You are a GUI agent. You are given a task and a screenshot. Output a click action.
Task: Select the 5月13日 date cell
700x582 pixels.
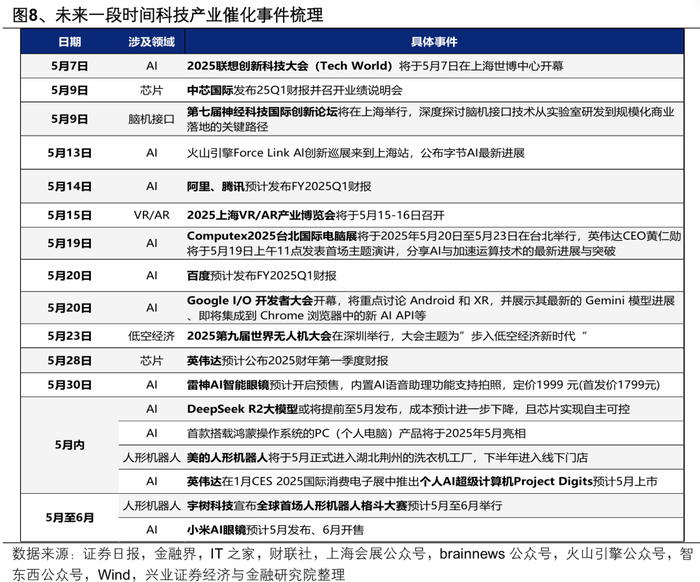(x=70, y=153)
